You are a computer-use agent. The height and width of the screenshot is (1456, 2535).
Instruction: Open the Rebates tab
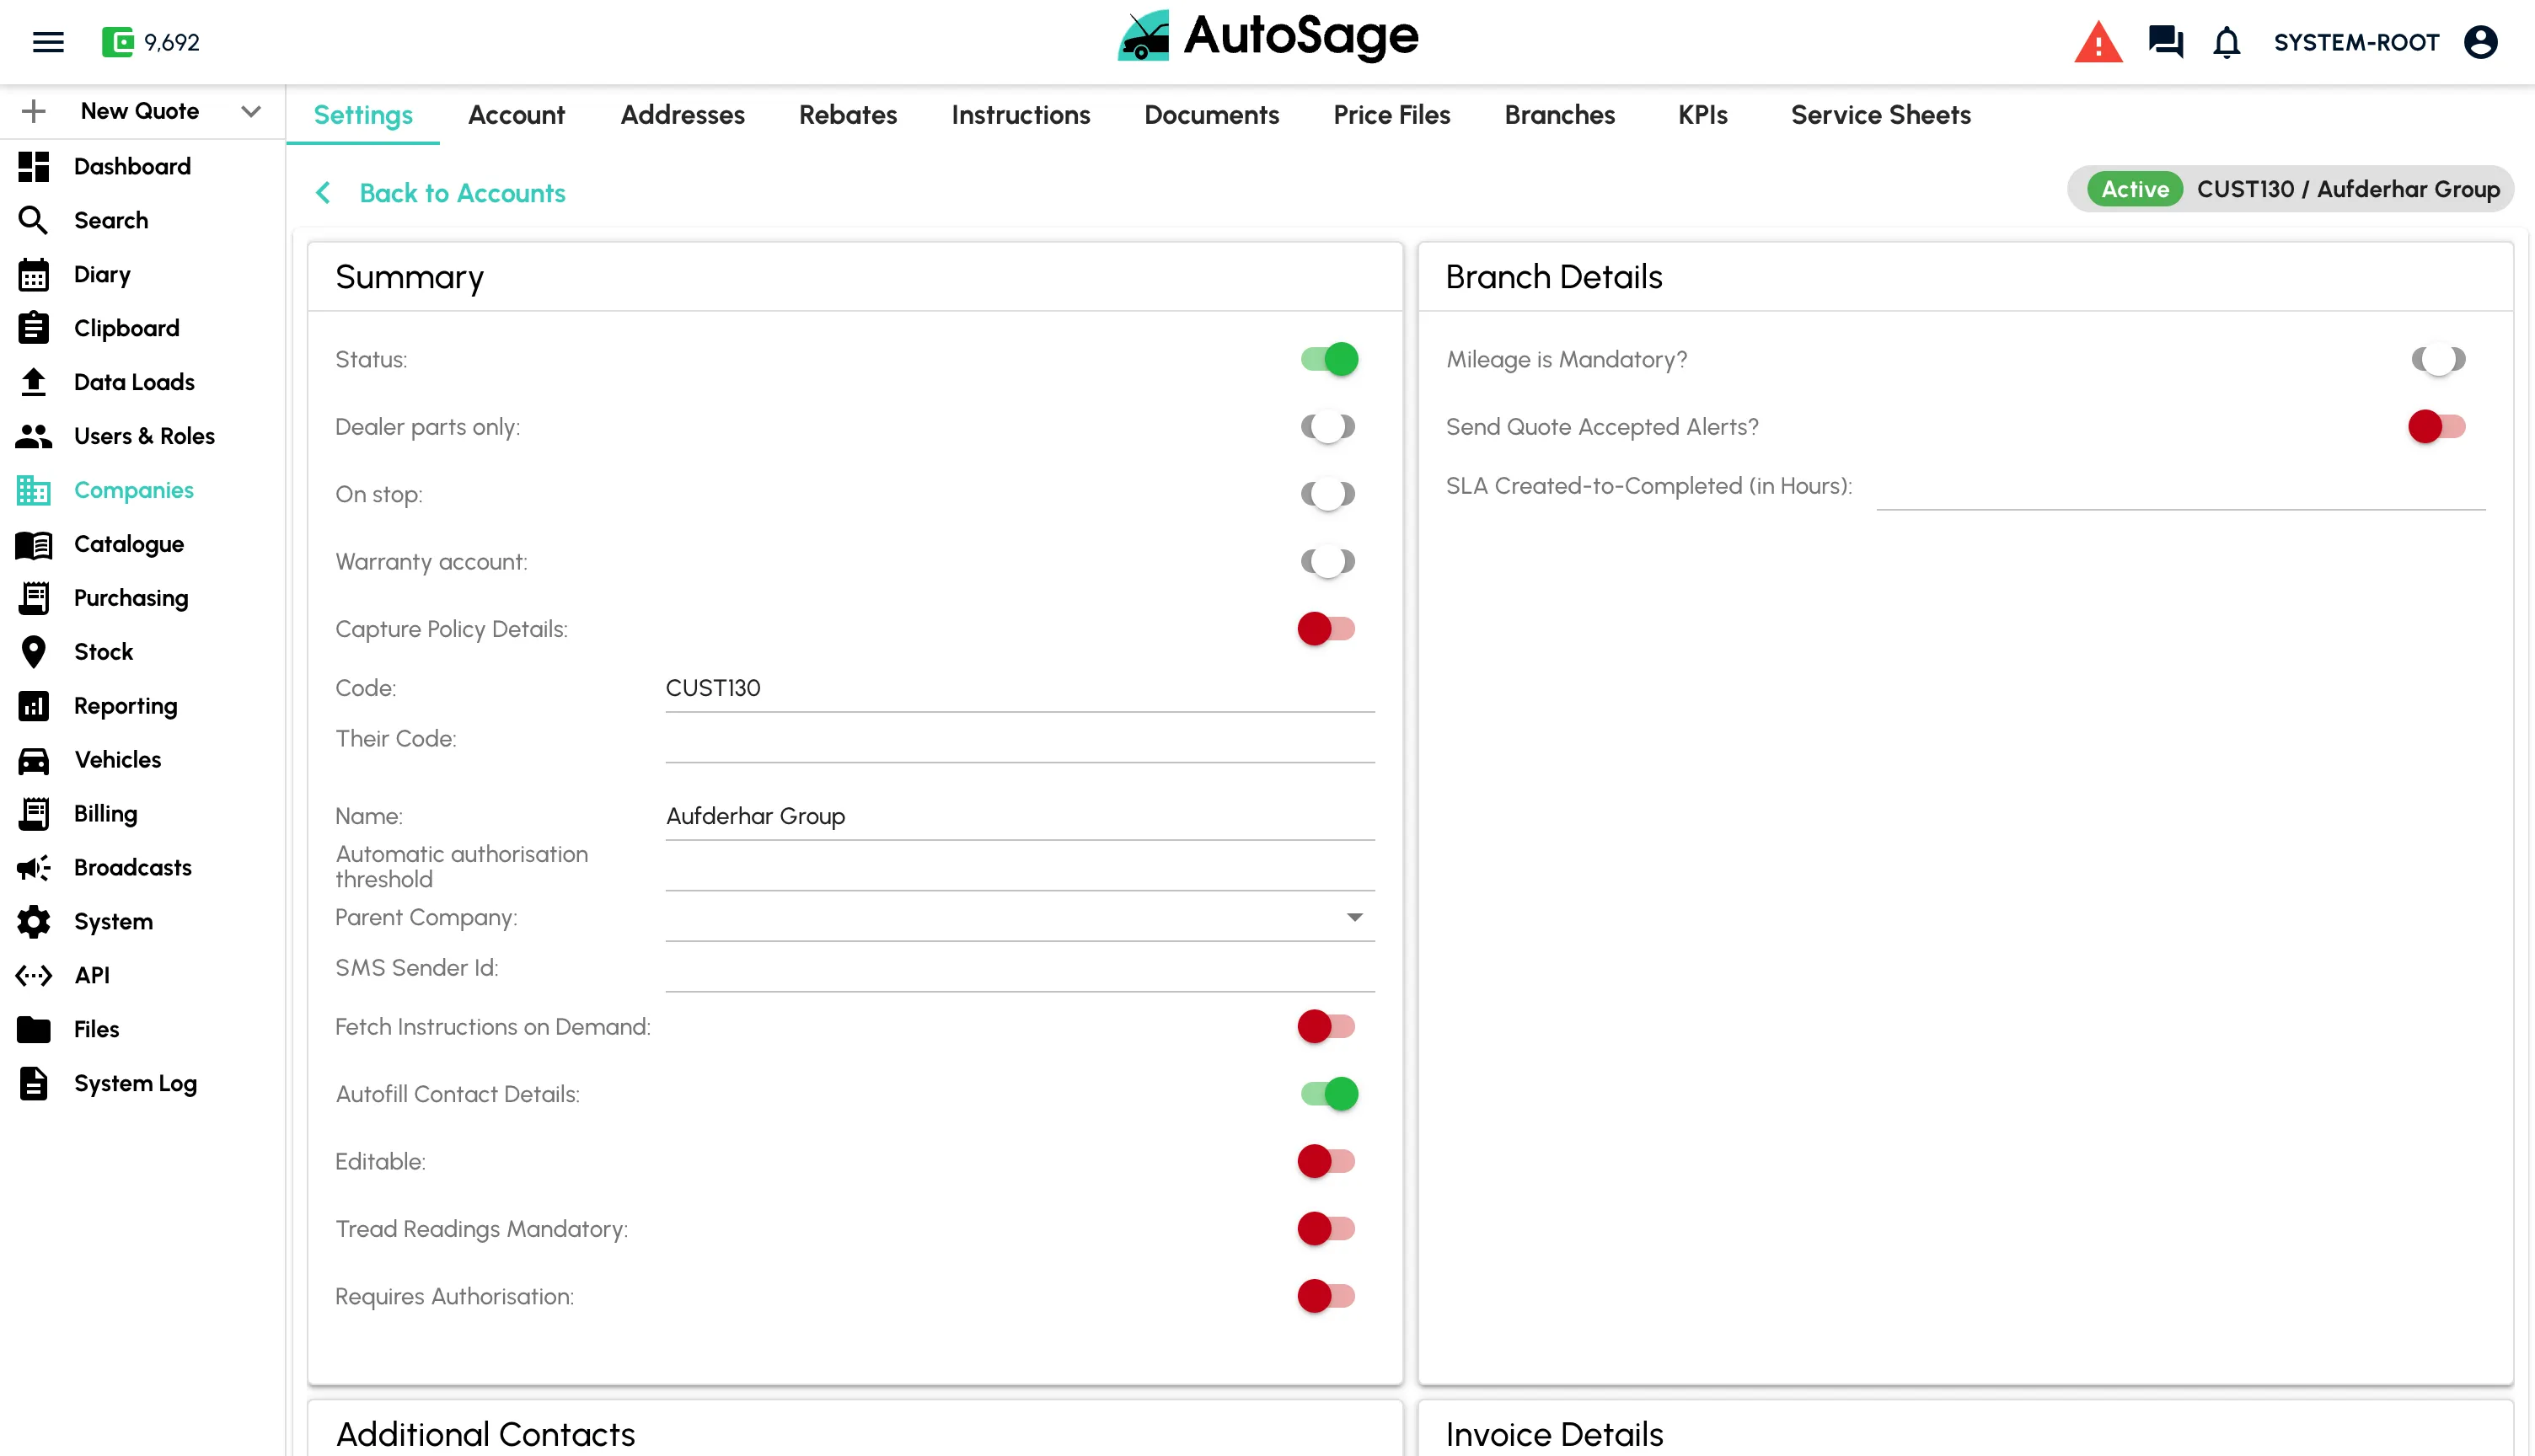coord(848,115)
